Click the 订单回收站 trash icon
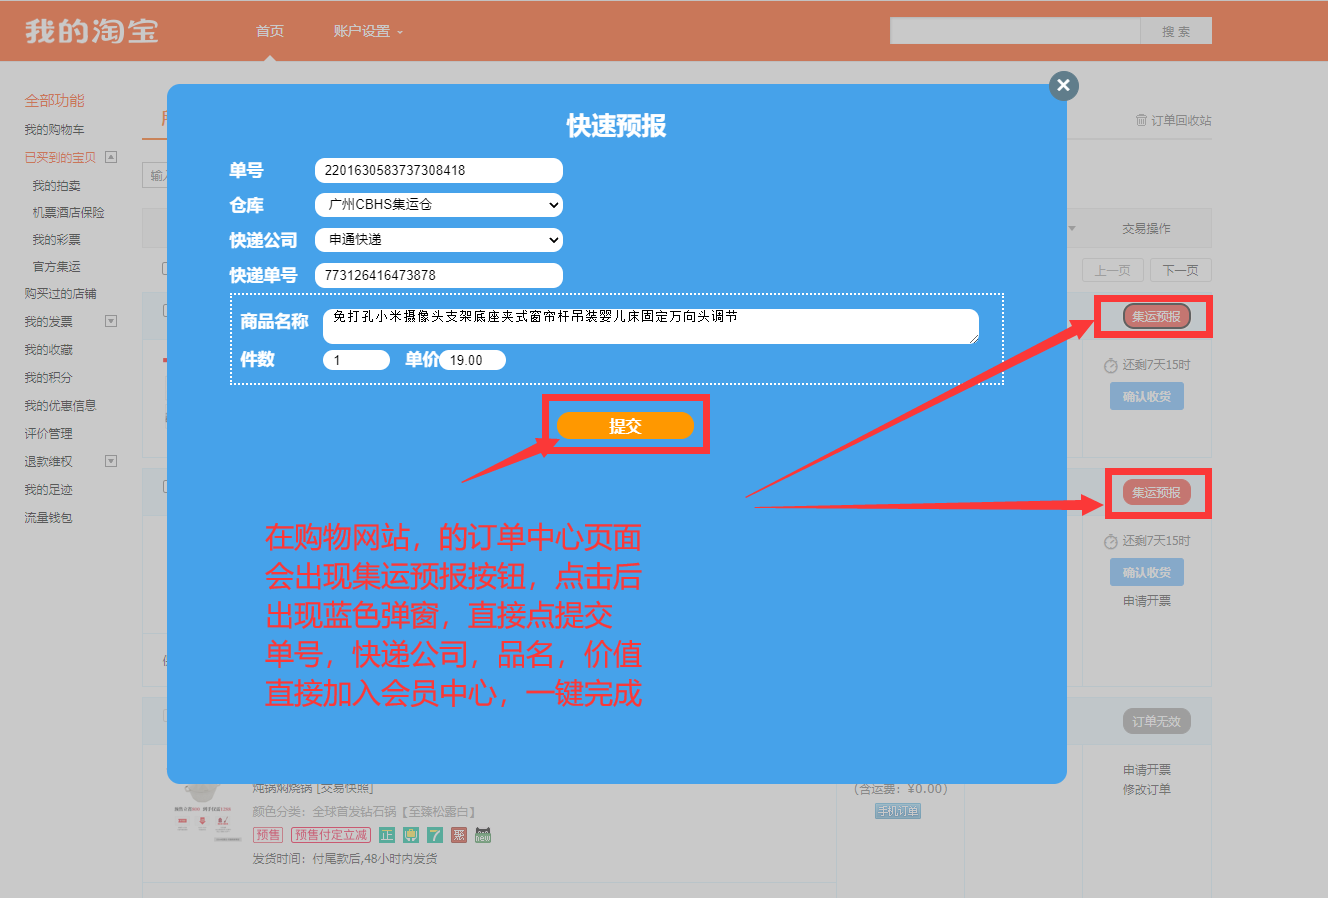Viewport: 1328px width, 898px height. (1141, 120)
